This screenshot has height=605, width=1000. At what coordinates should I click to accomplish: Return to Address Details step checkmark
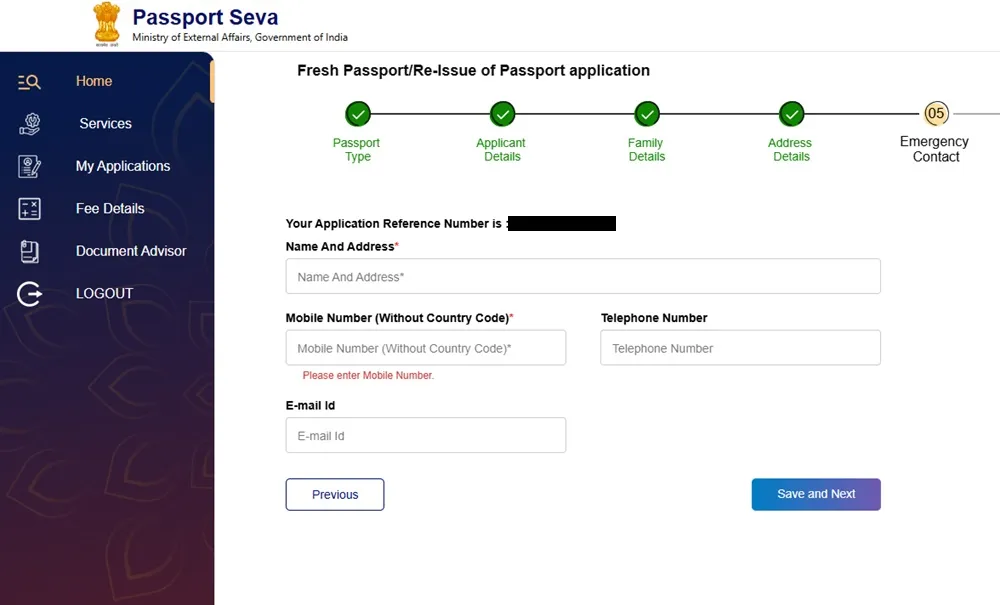click(x=791, y=113)
